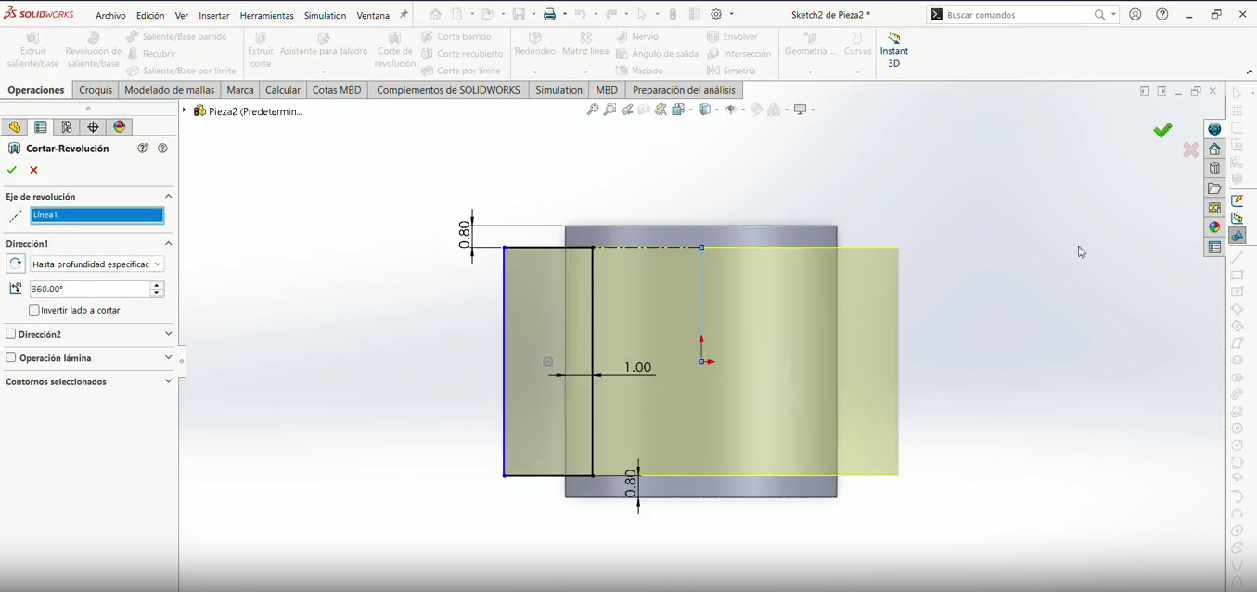Click the reverse direction icon under Dirección1
The image size is (1257, 592).
(x=15, y=264)
